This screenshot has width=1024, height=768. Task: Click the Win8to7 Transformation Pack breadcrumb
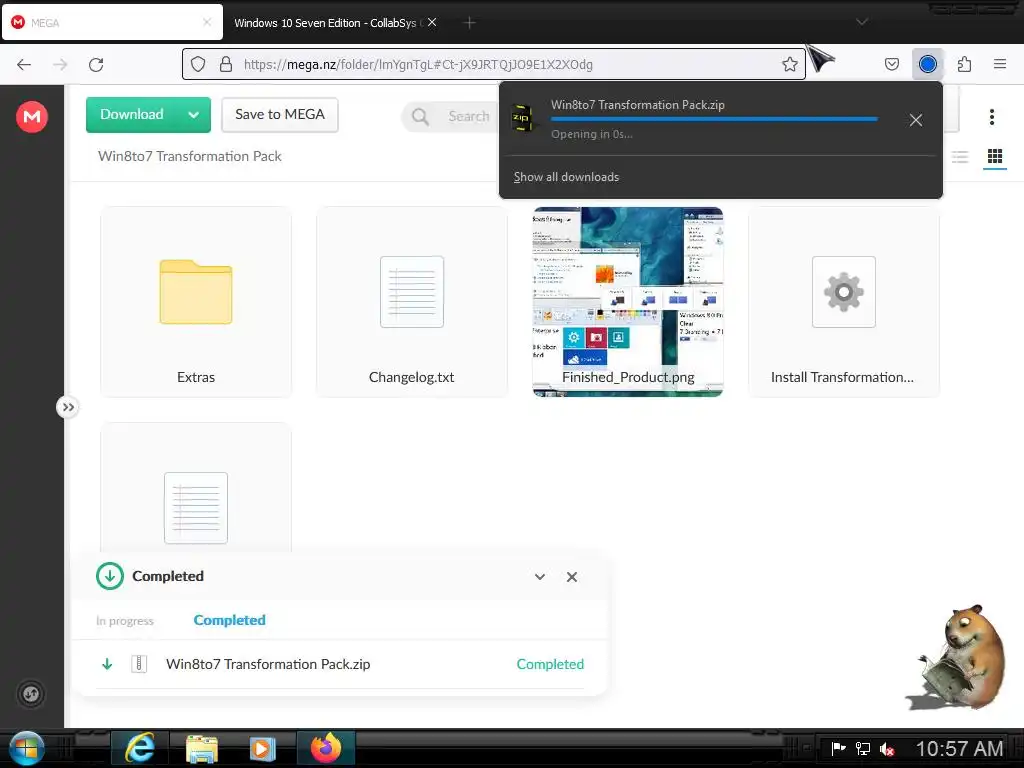click(189, 156)
